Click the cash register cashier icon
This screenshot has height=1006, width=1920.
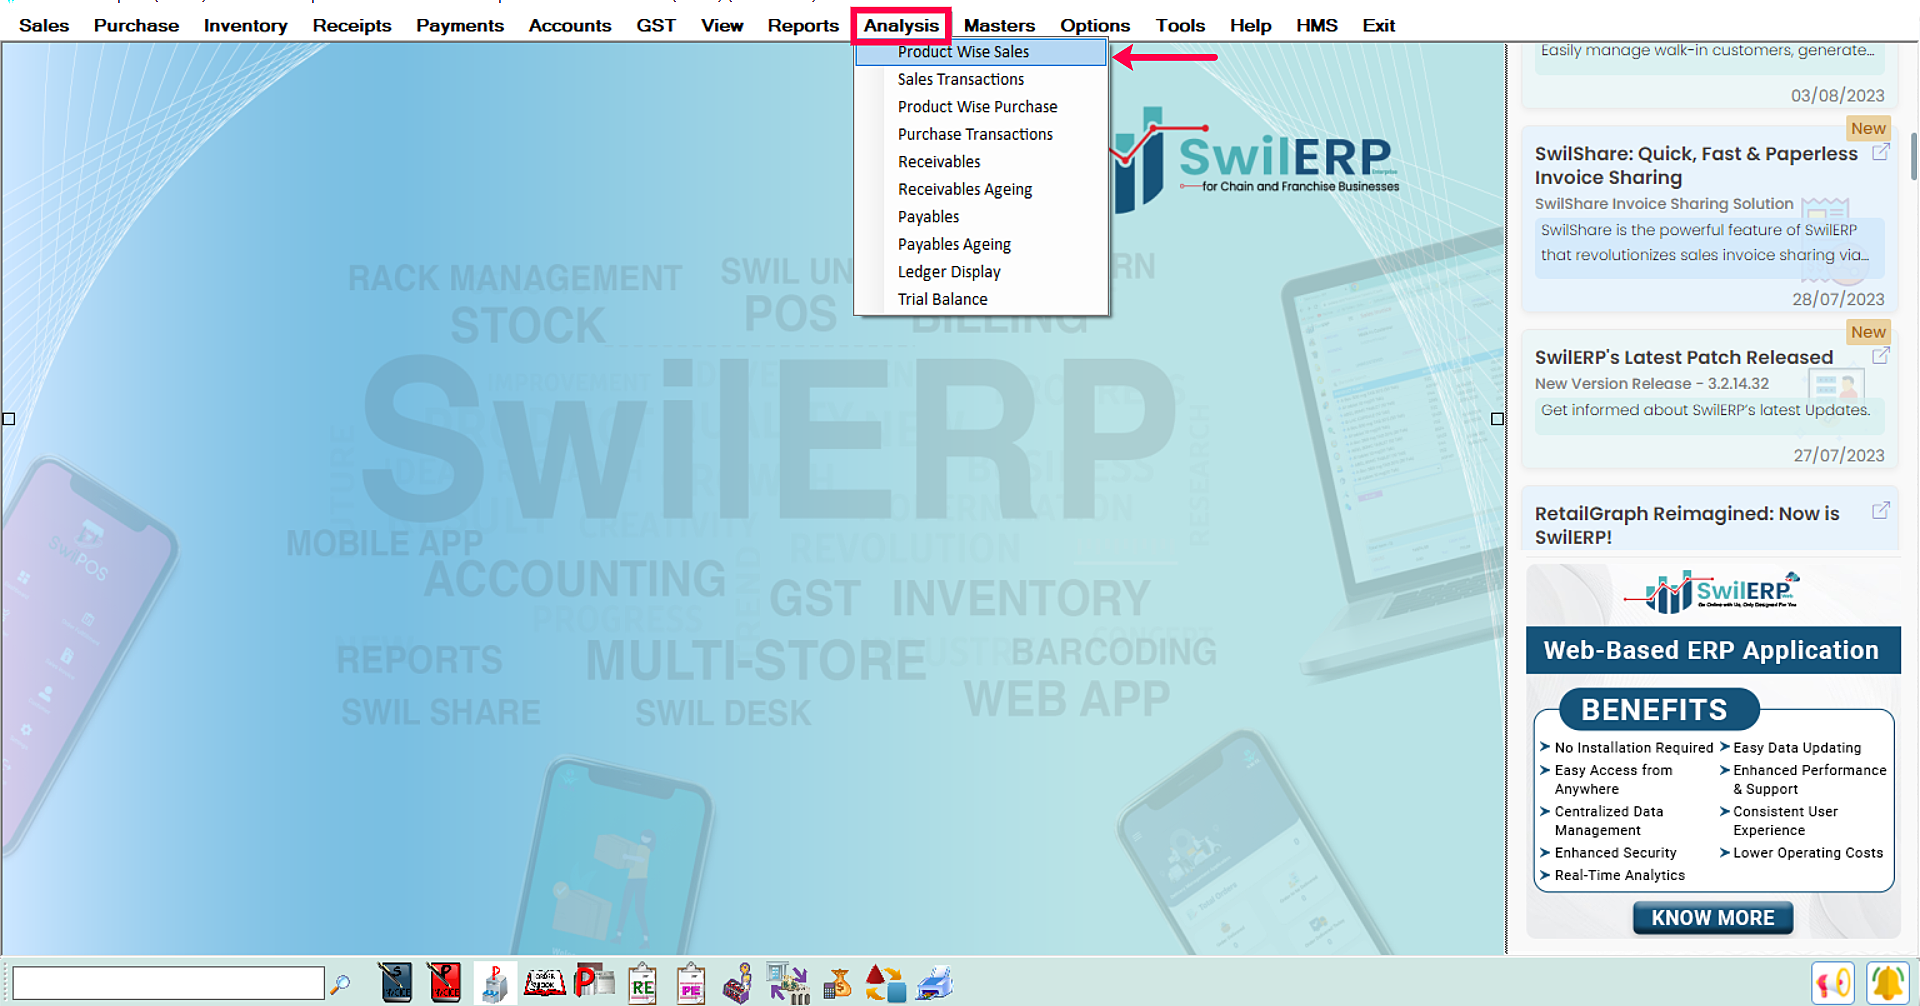[x=739, y=983]
